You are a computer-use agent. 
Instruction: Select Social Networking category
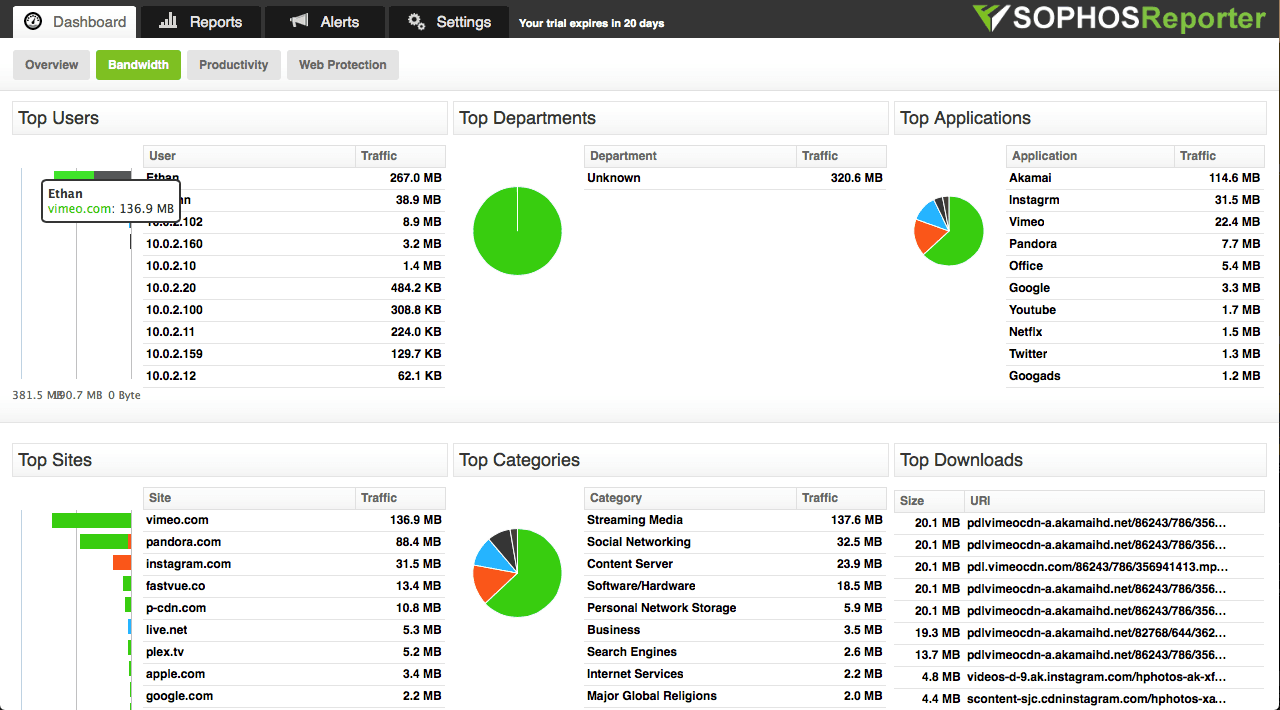pos(735,542)
